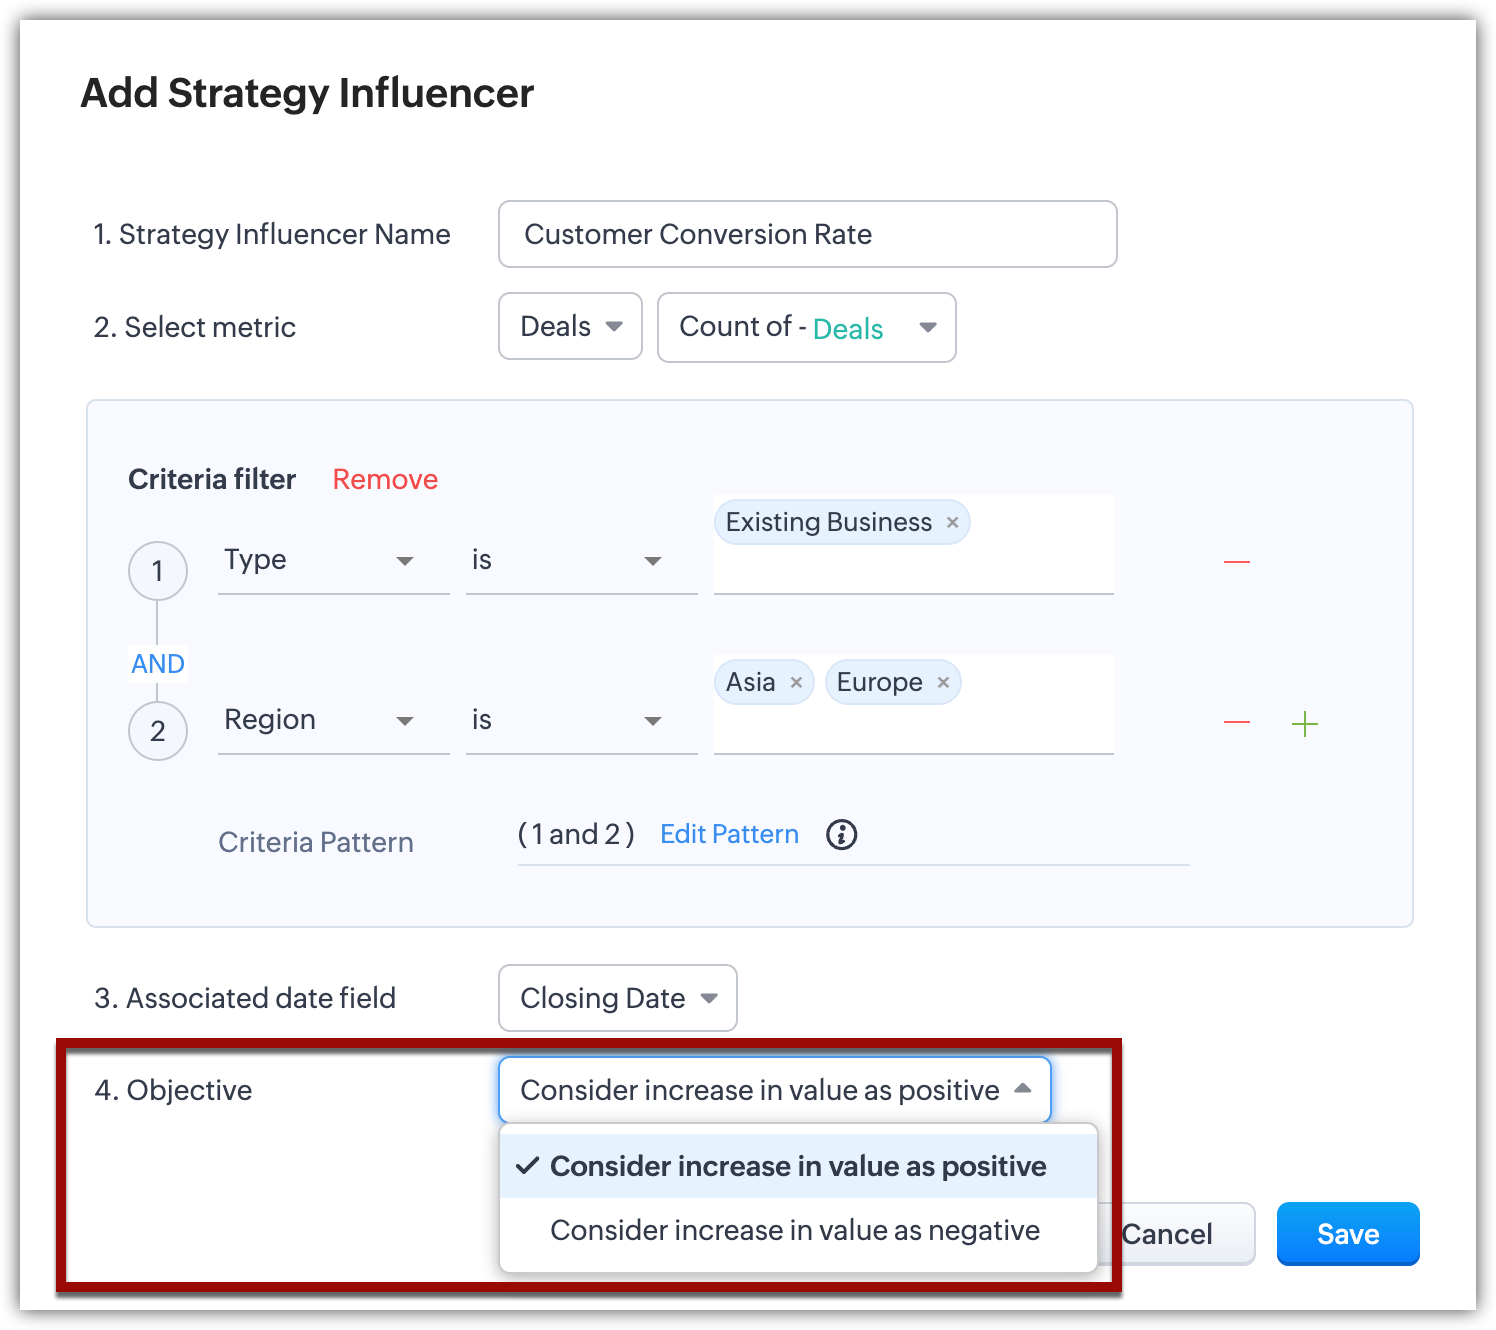Remove the Asia region tag
This screenshot has height=1330, width=1496.
pos(796,683)
